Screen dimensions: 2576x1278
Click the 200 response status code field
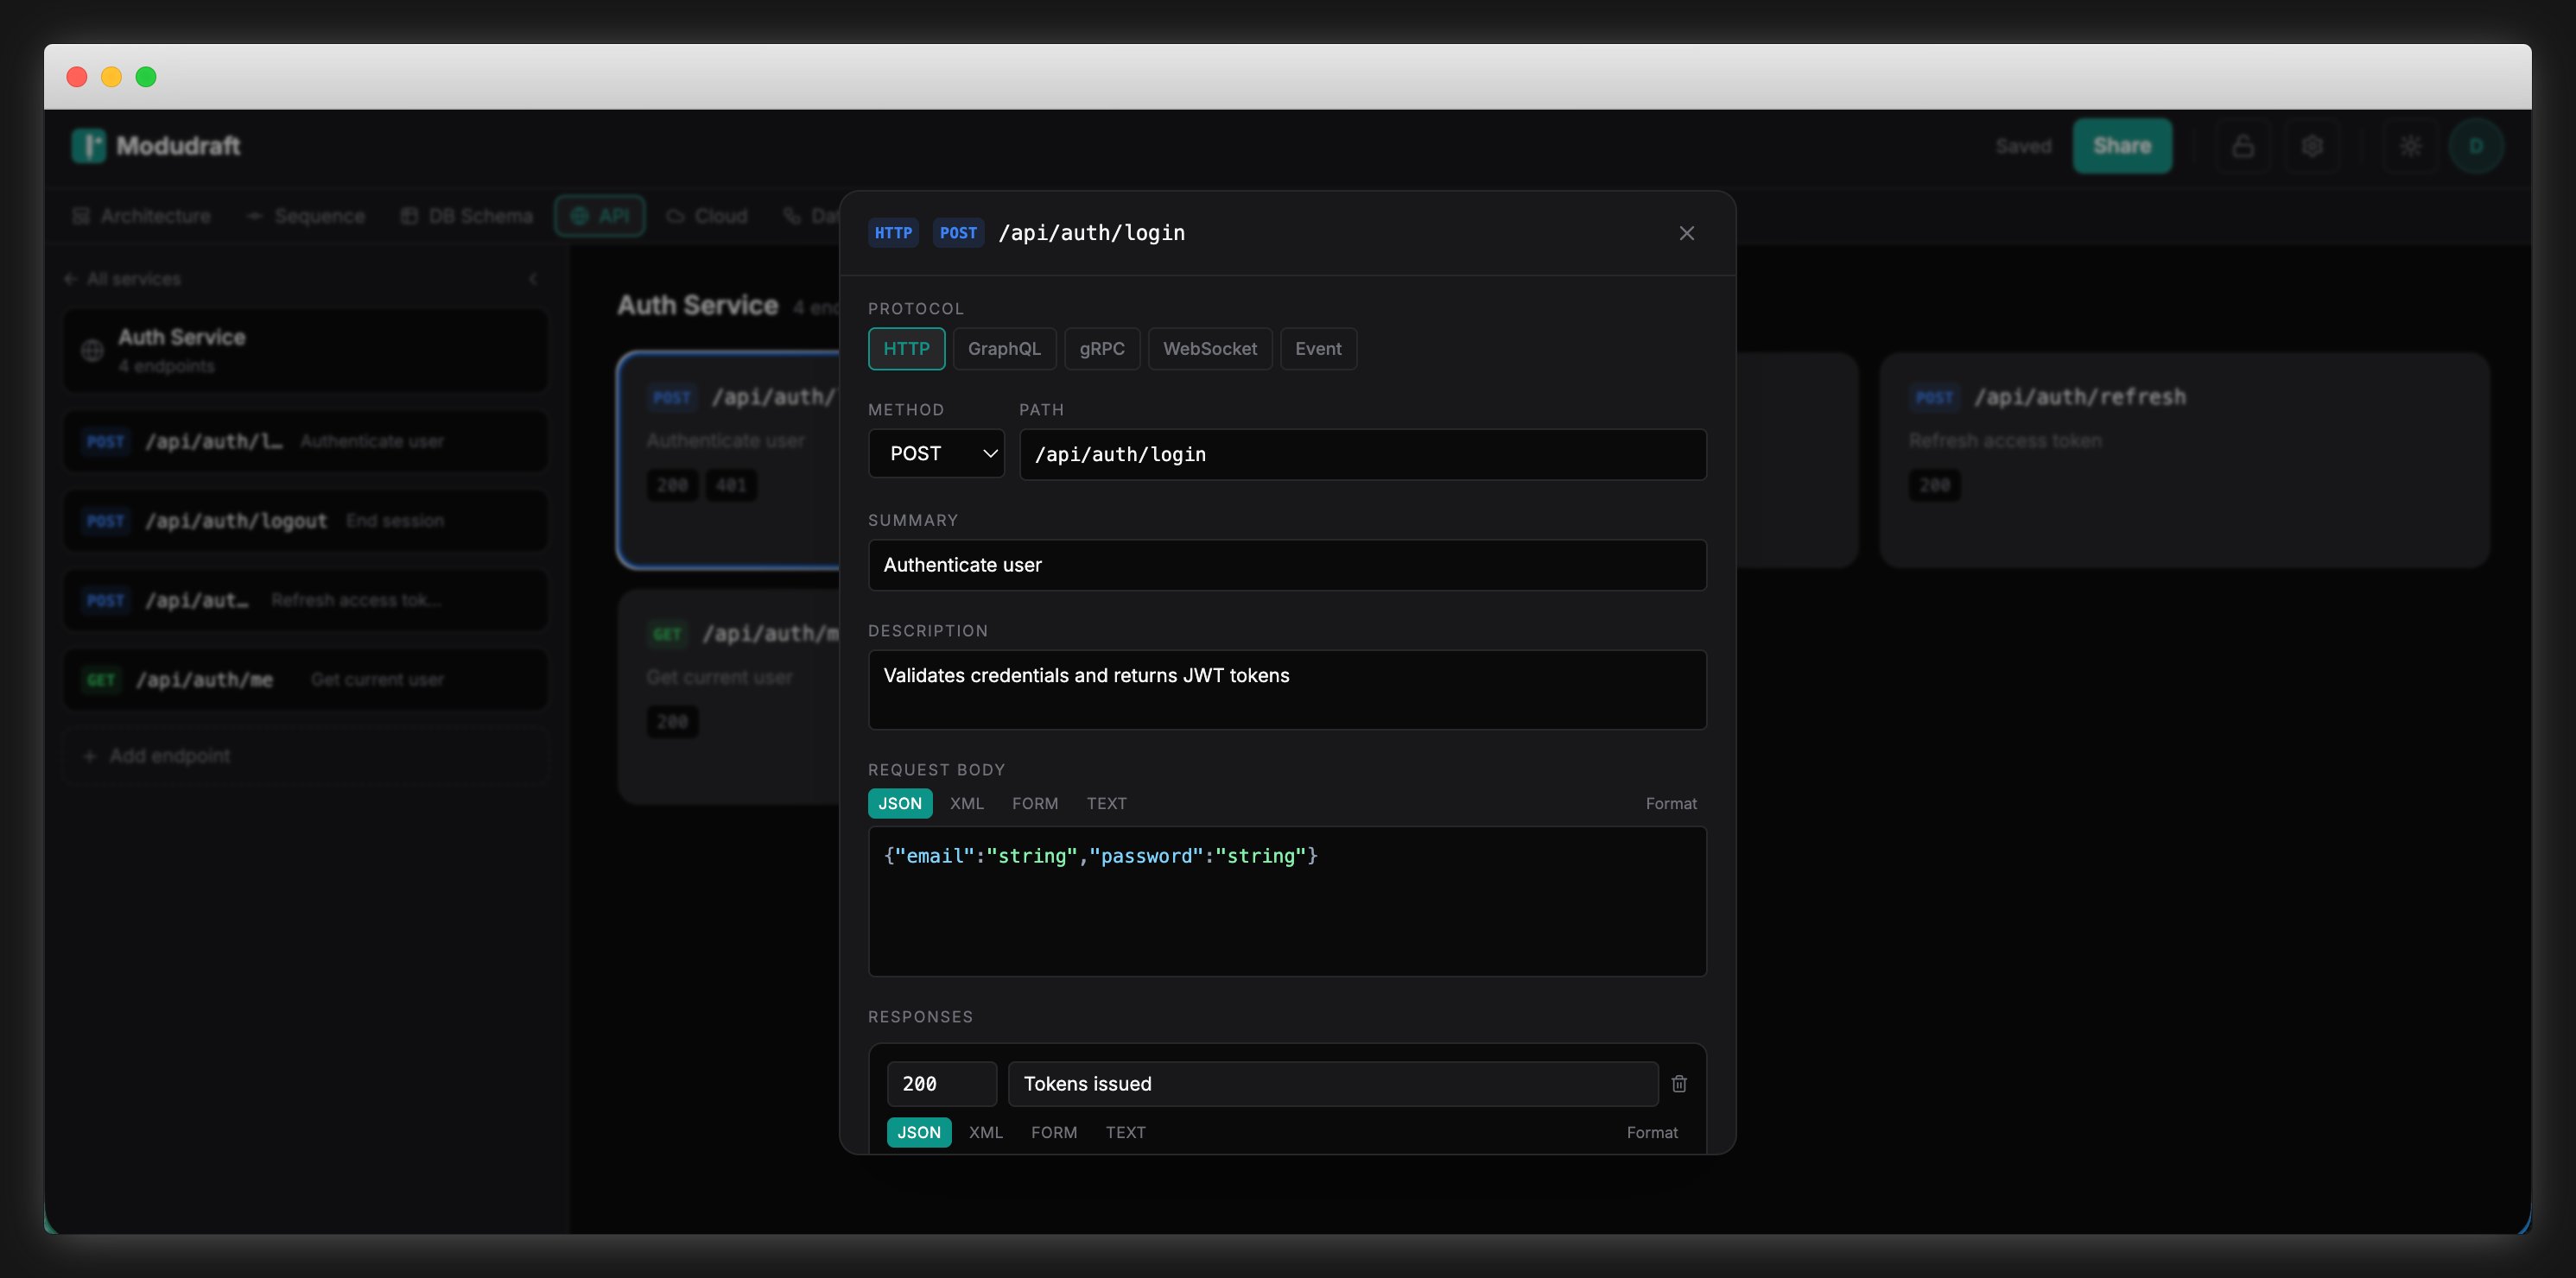point(941,1084)
